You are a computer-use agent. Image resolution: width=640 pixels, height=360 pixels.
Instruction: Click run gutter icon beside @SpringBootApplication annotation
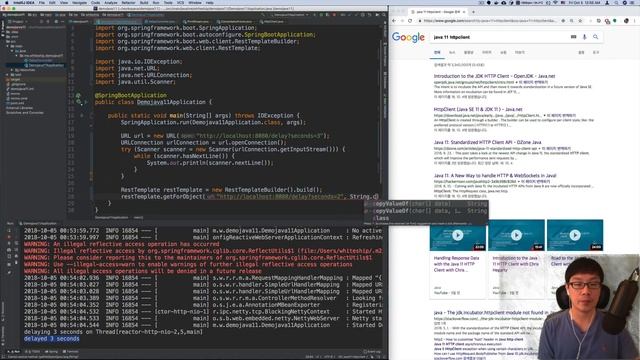pyautogui.click(x=78, y=96)
